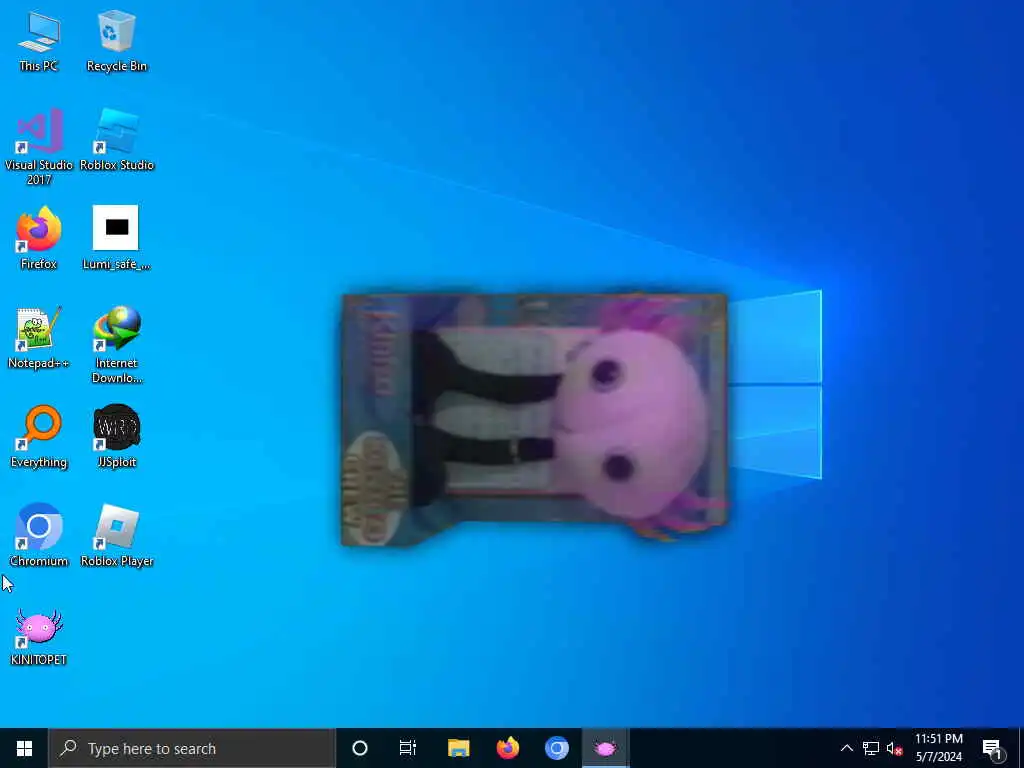Viewport: 1024px width, 768px height.
Task: Click the muted volume tray icon
Action: (894, 748)
